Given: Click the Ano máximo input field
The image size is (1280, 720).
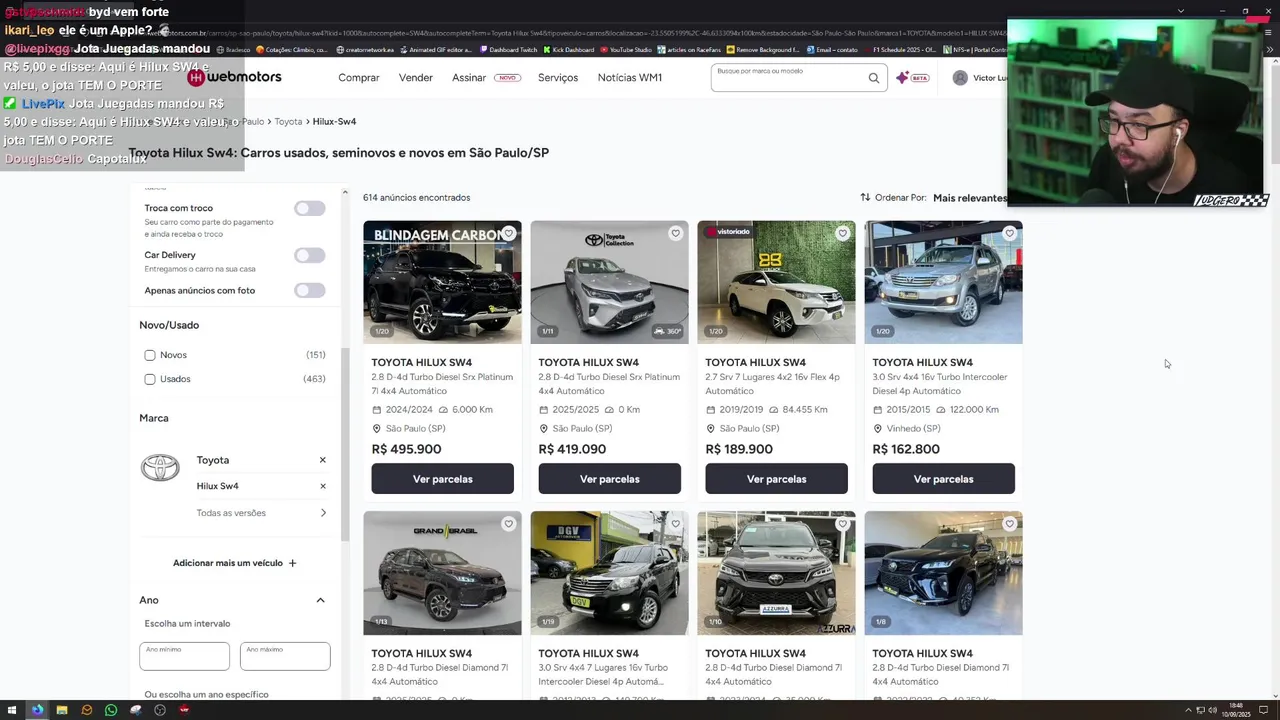Looking at the screenshot, I should (x=285, y=656).
